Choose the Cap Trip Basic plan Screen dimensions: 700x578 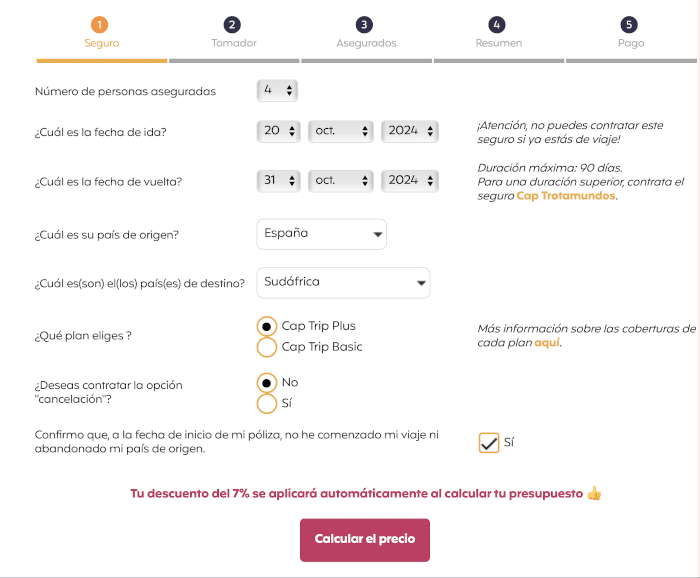click(x=267, y=347)
